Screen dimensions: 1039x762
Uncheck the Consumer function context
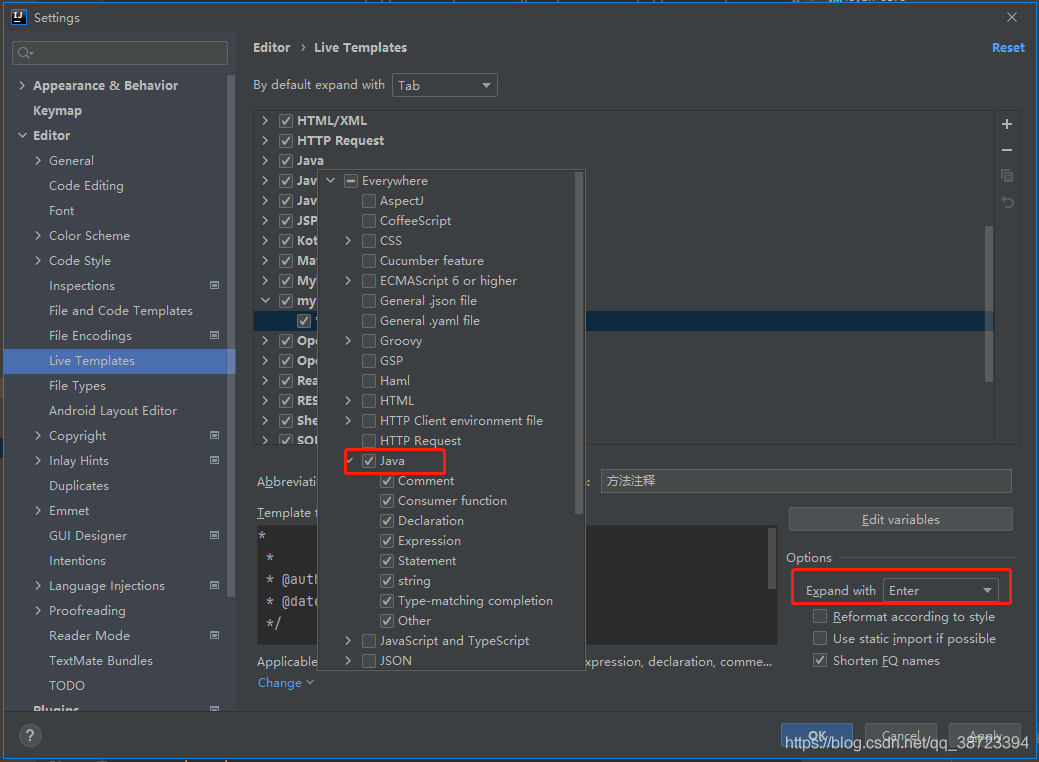click(387, 501)
